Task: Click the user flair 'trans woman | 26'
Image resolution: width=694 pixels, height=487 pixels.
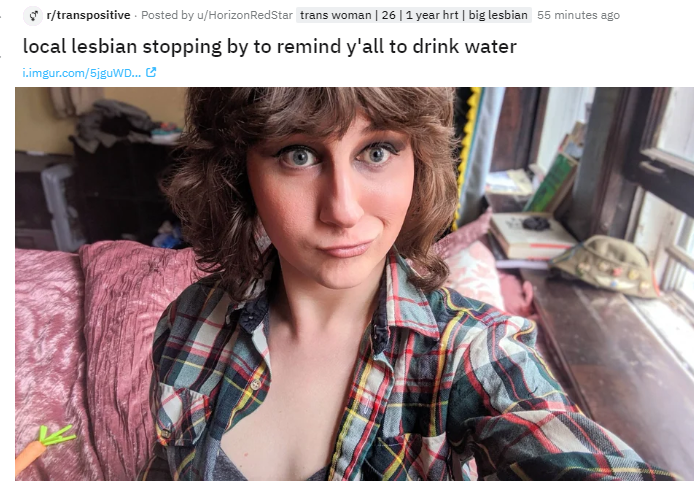Action: [347, 15]
